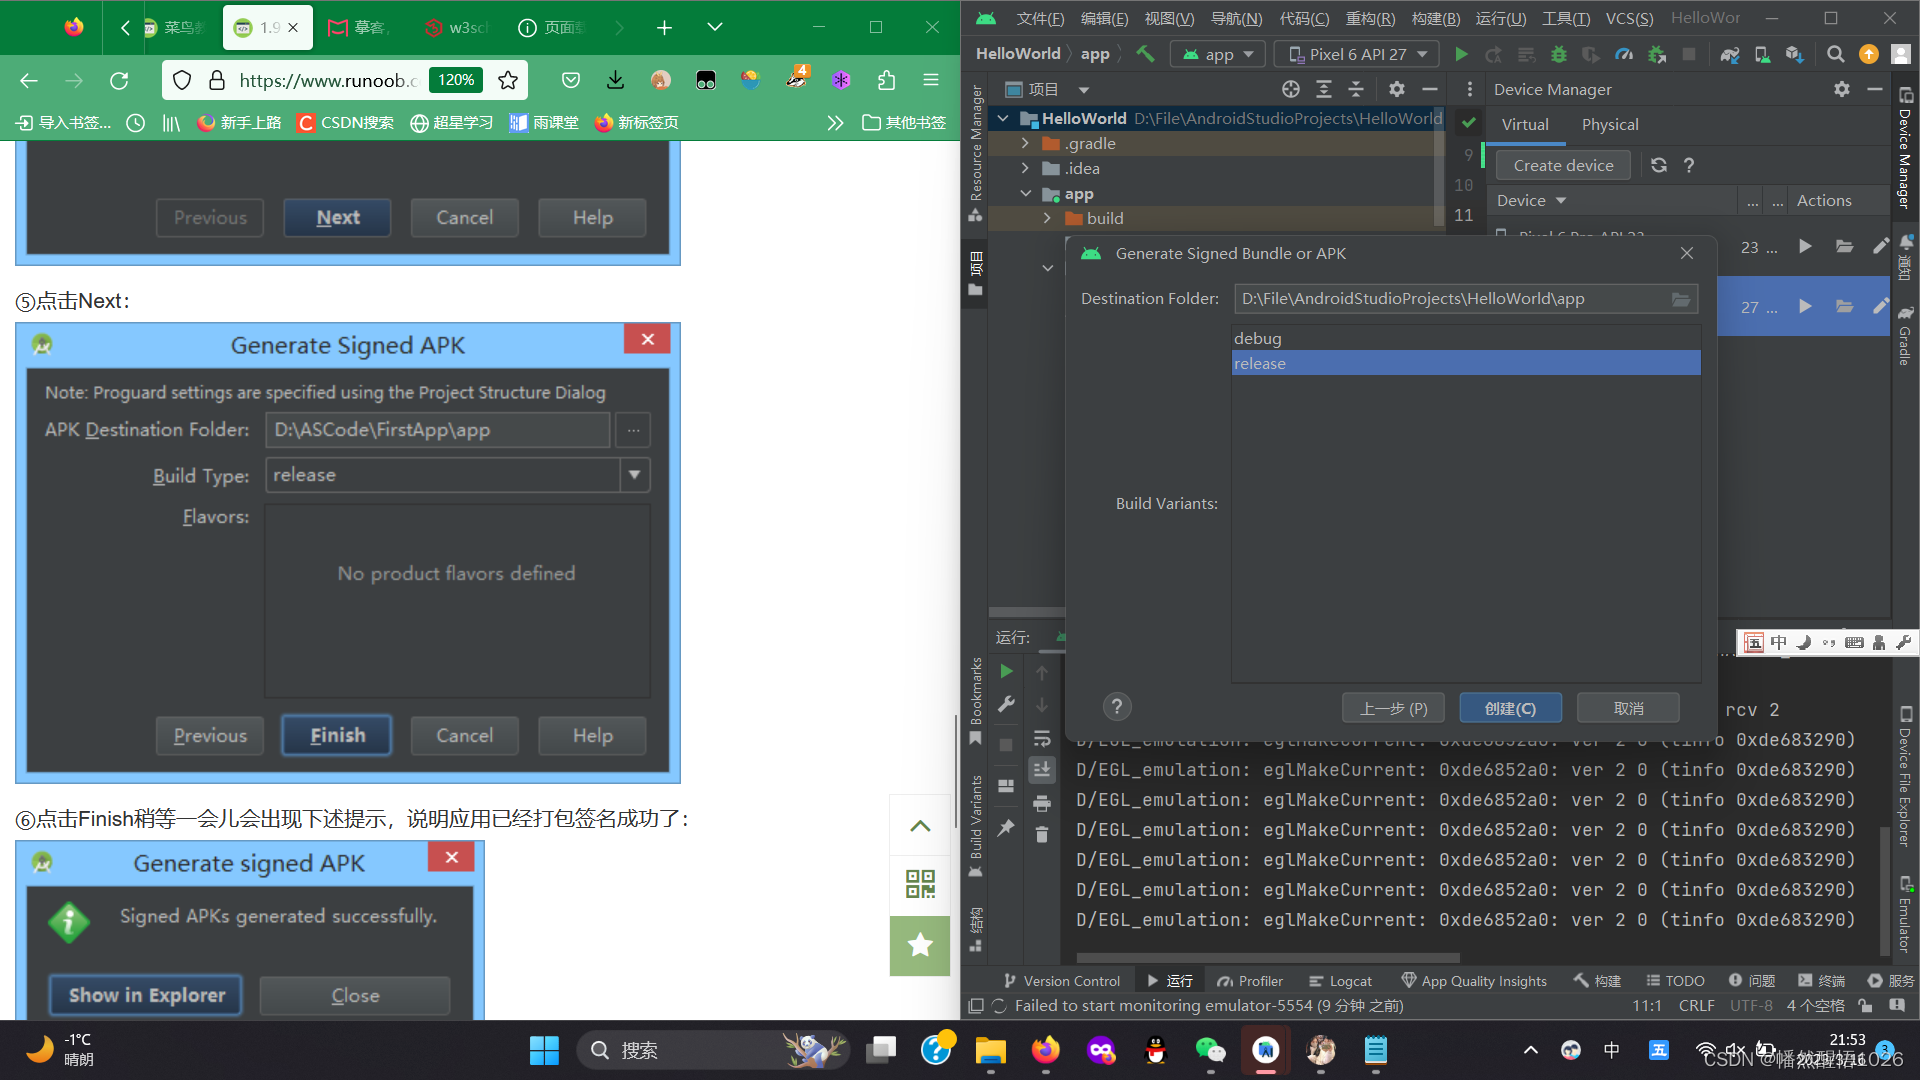Click the SDK Manager toolbar icon
1920x1080 pixels.
(x=1795, y=54)
